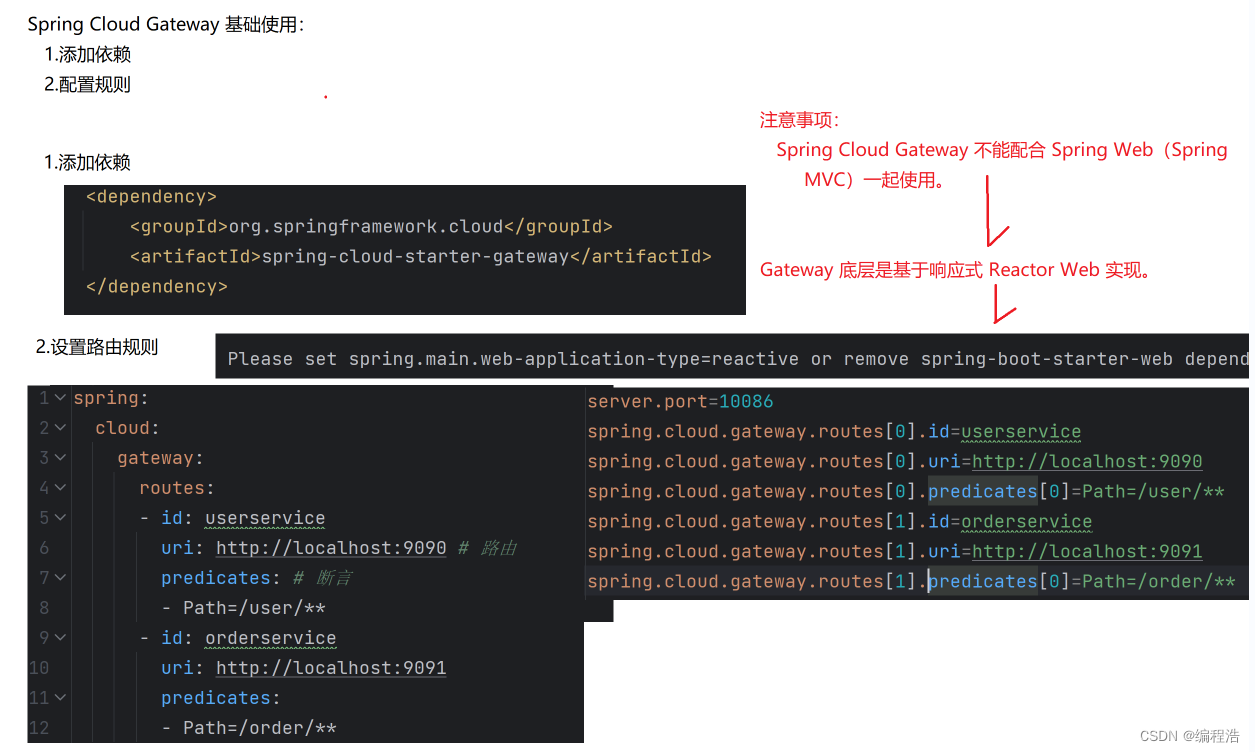The image size is (1255, 752).
Task: Click line number 10 in the YAML gutter
Action: tap(38, 668)
